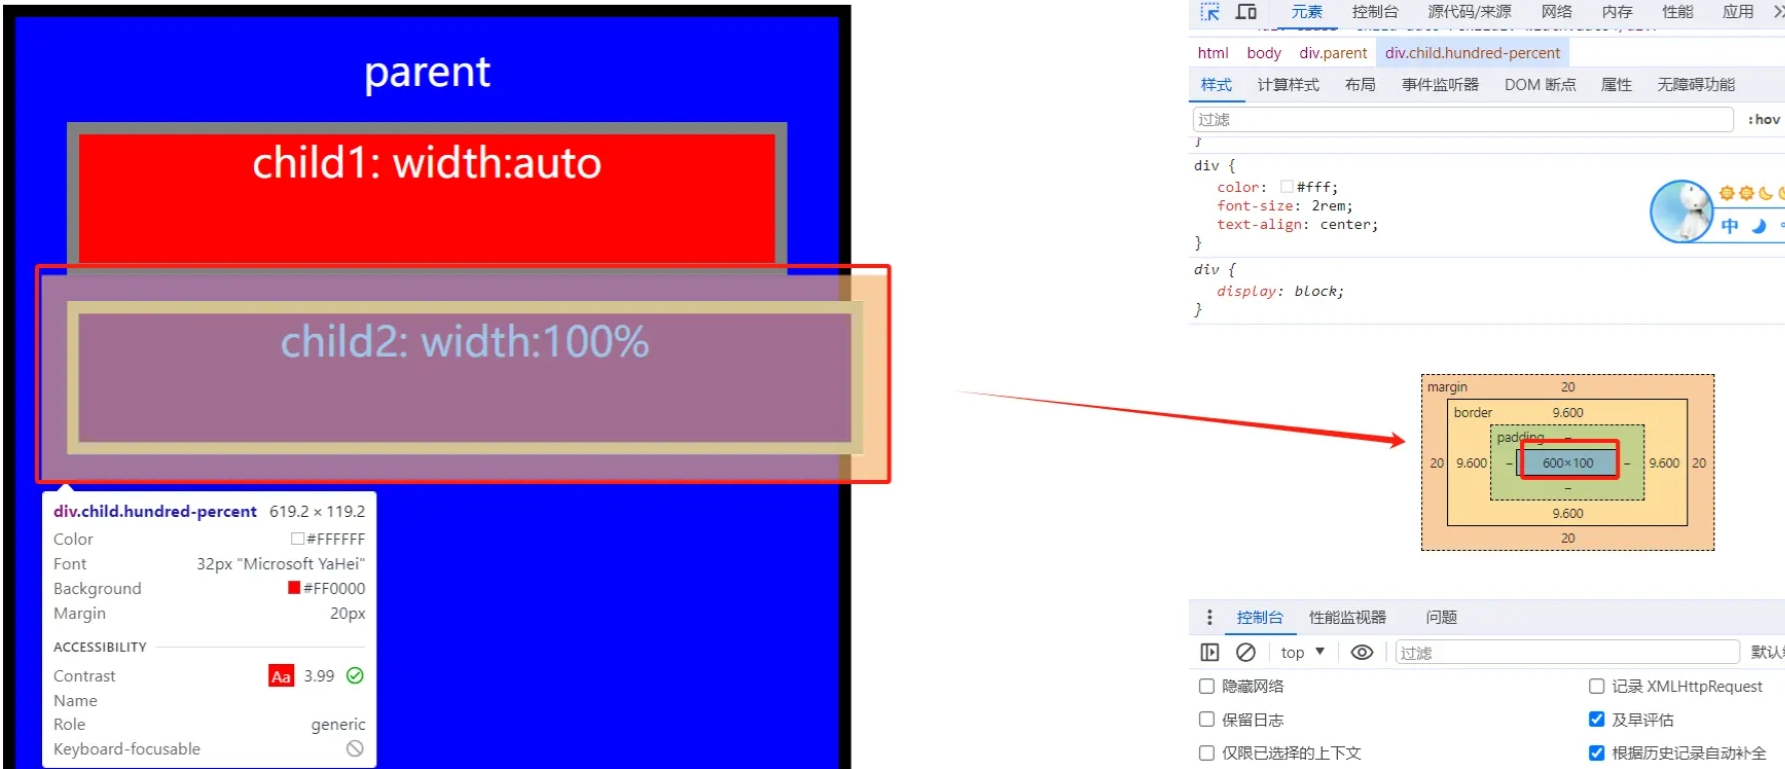1785x769 pixels.
Task: Open the 默认 log level dropdown
Action: (1766, 652)
